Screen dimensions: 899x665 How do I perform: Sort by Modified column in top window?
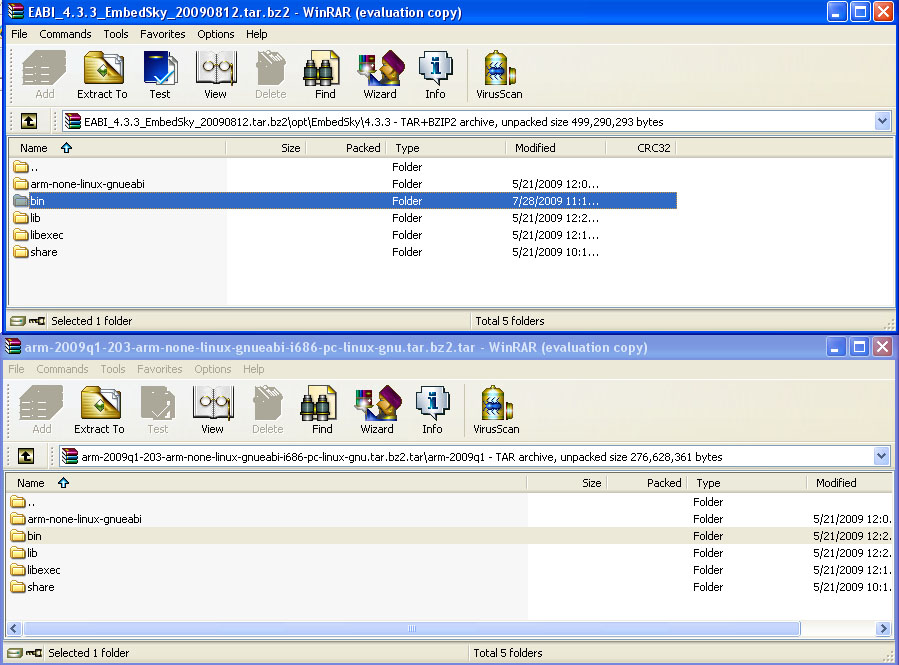click(x=556, y=148)
